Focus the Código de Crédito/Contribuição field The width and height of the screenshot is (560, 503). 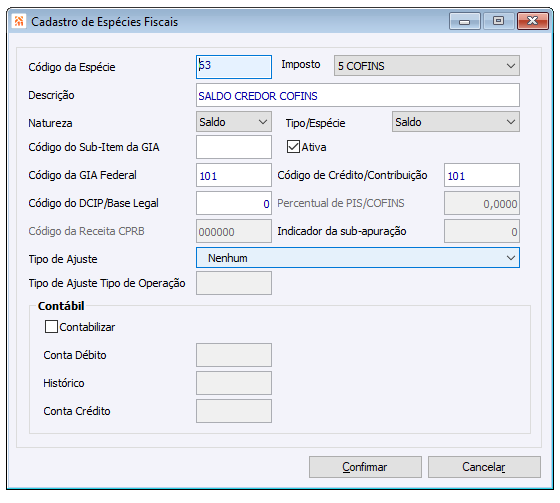click(x=481, y=175)
